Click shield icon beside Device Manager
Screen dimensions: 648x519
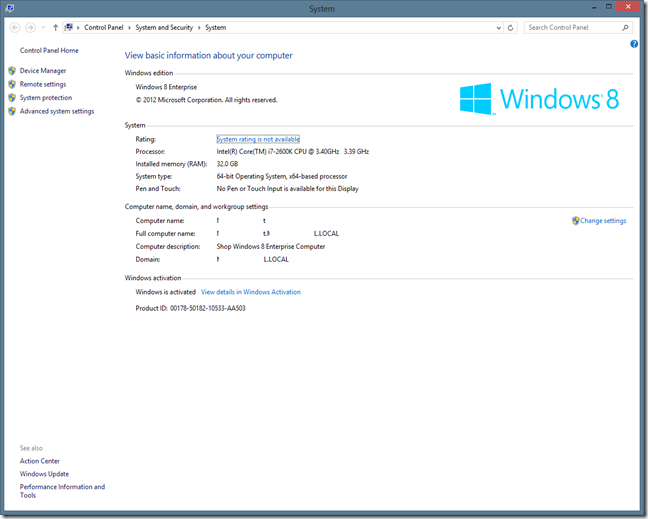click(12, 71)
